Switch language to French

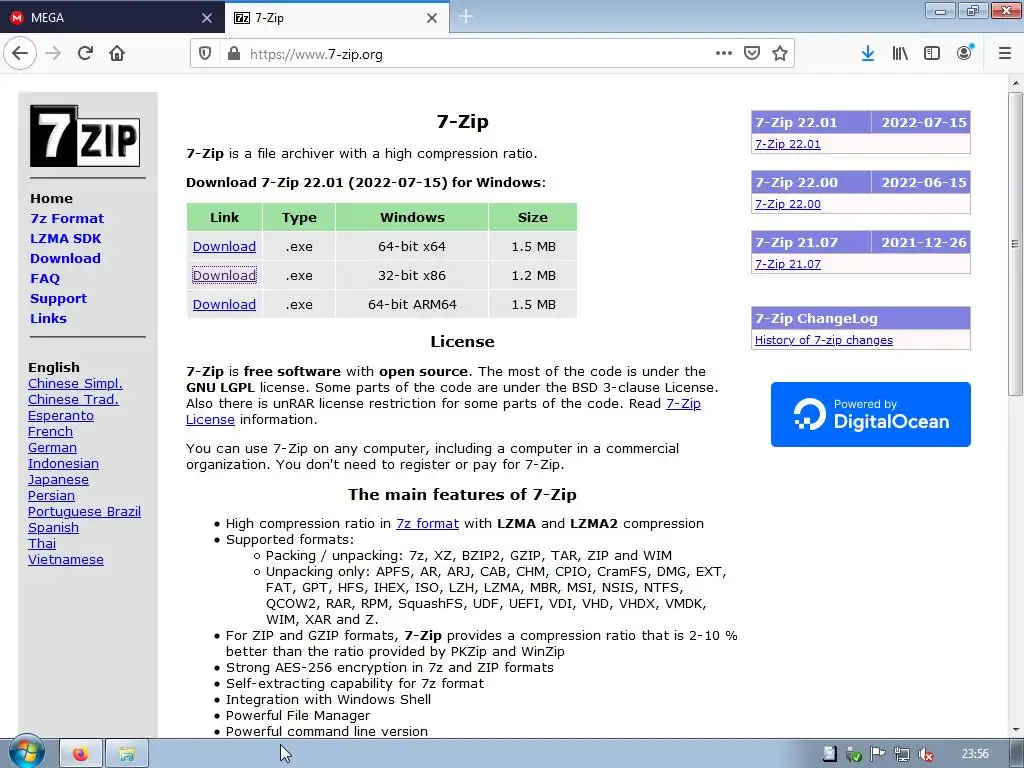coord(50,432)
